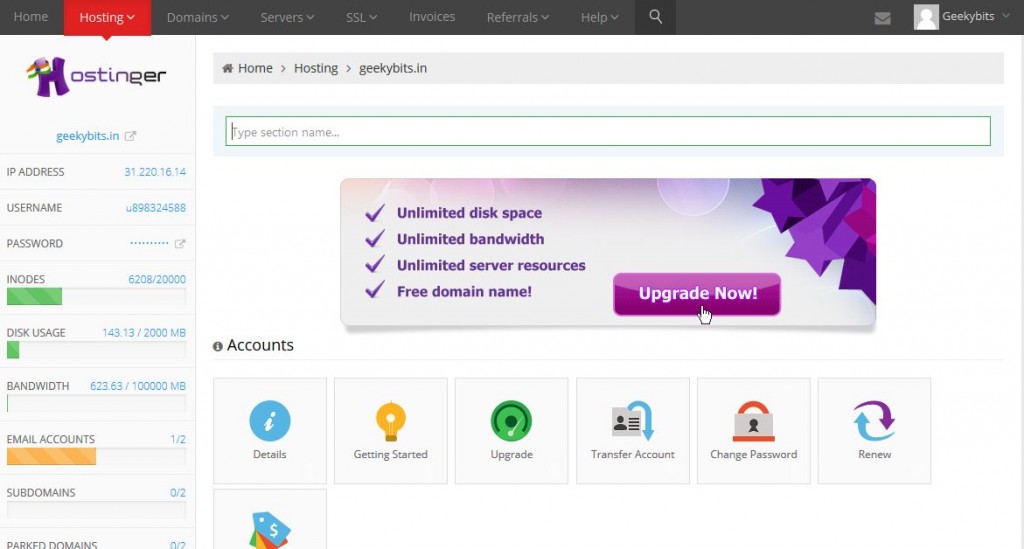Go to Home in top navigation
This screenshot has height=549, width=1024.
tap(31, 17)
